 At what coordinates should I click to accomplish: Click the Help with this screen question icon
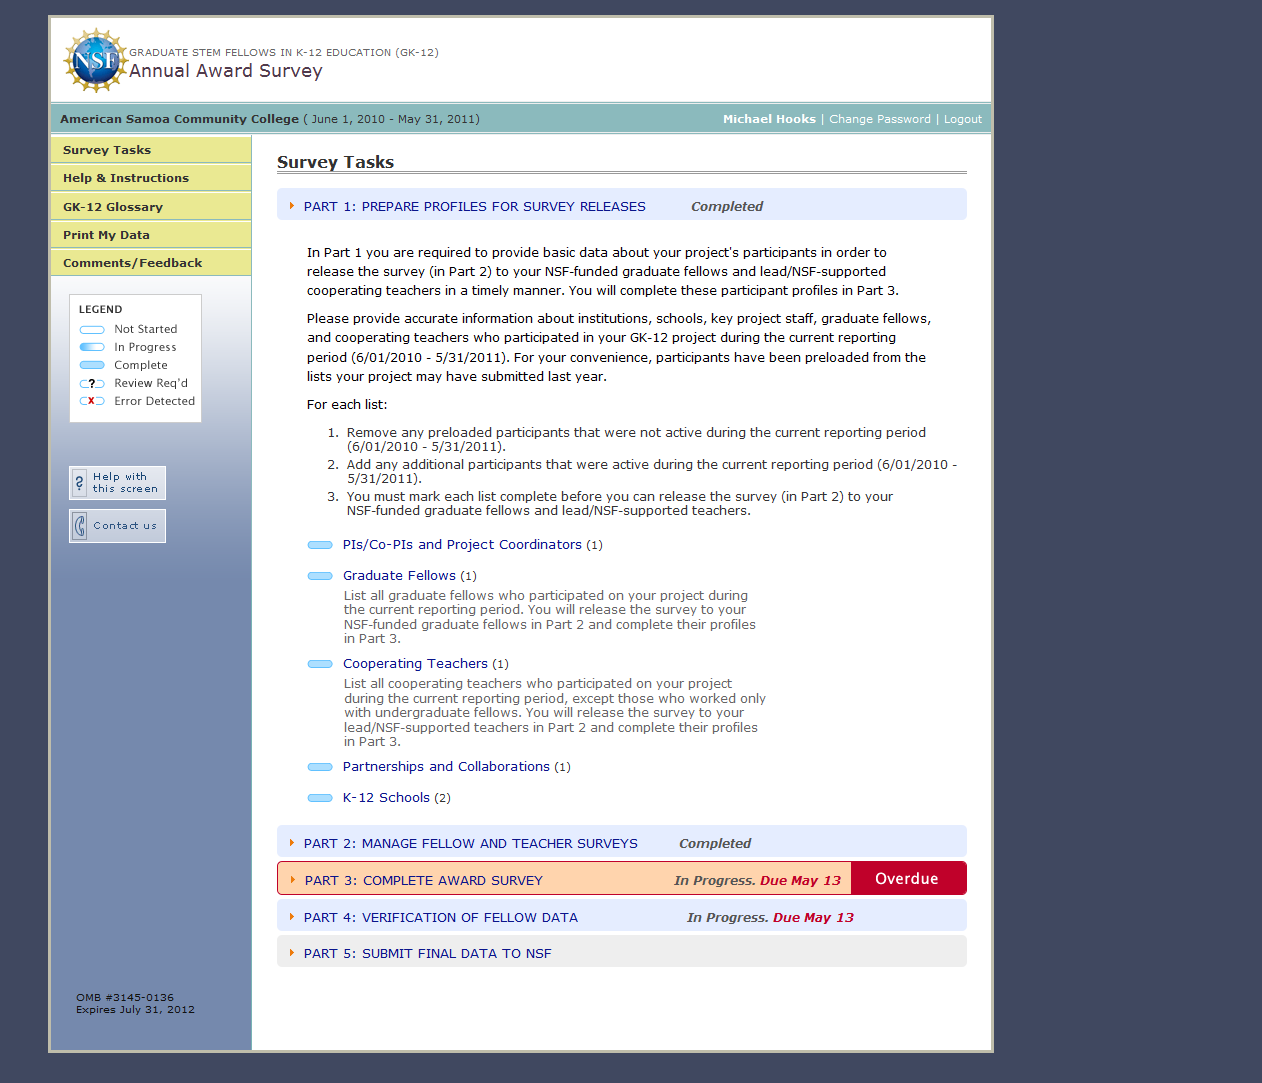(x=80, y=483)
